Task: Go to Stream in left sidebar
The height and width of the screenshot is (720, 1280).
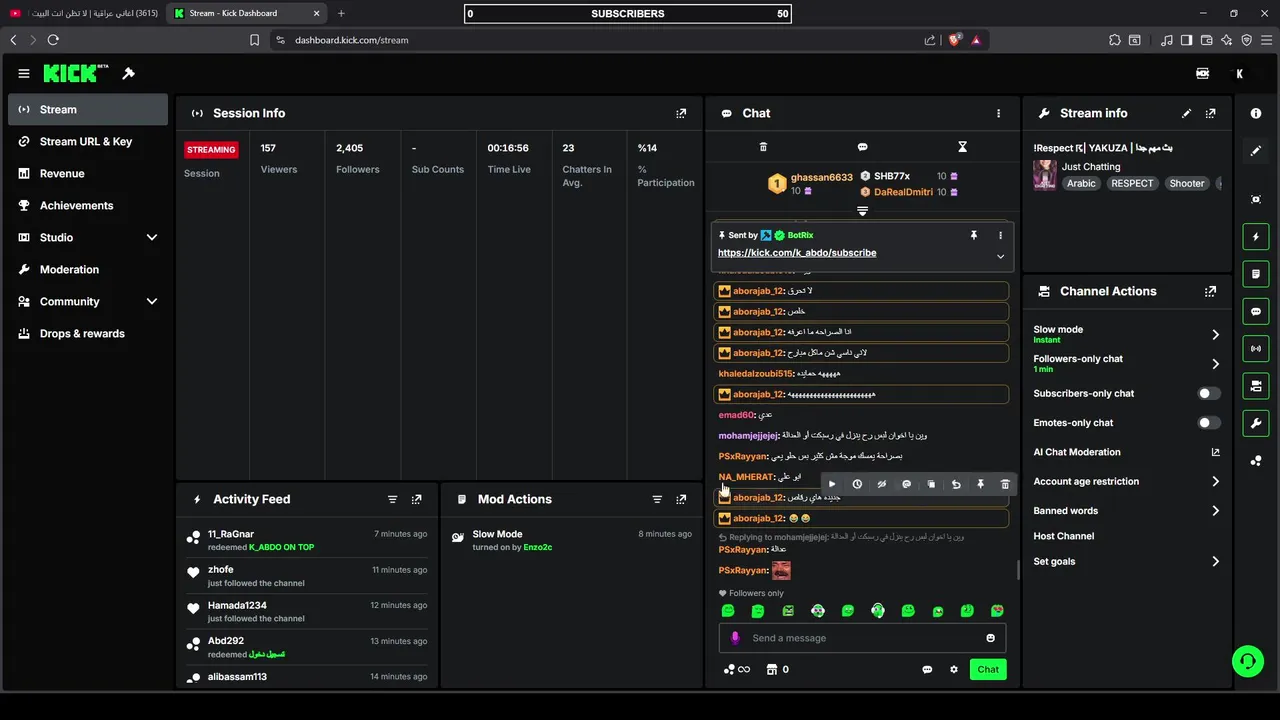Action: click(x=88, y=109)
